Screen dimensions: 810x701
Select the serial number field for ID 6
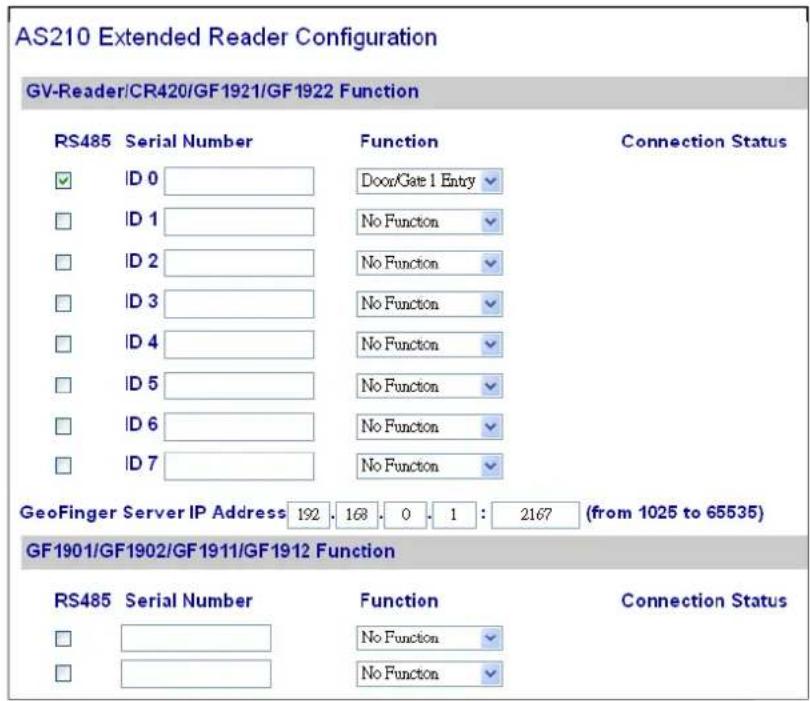tap(239, 427)
